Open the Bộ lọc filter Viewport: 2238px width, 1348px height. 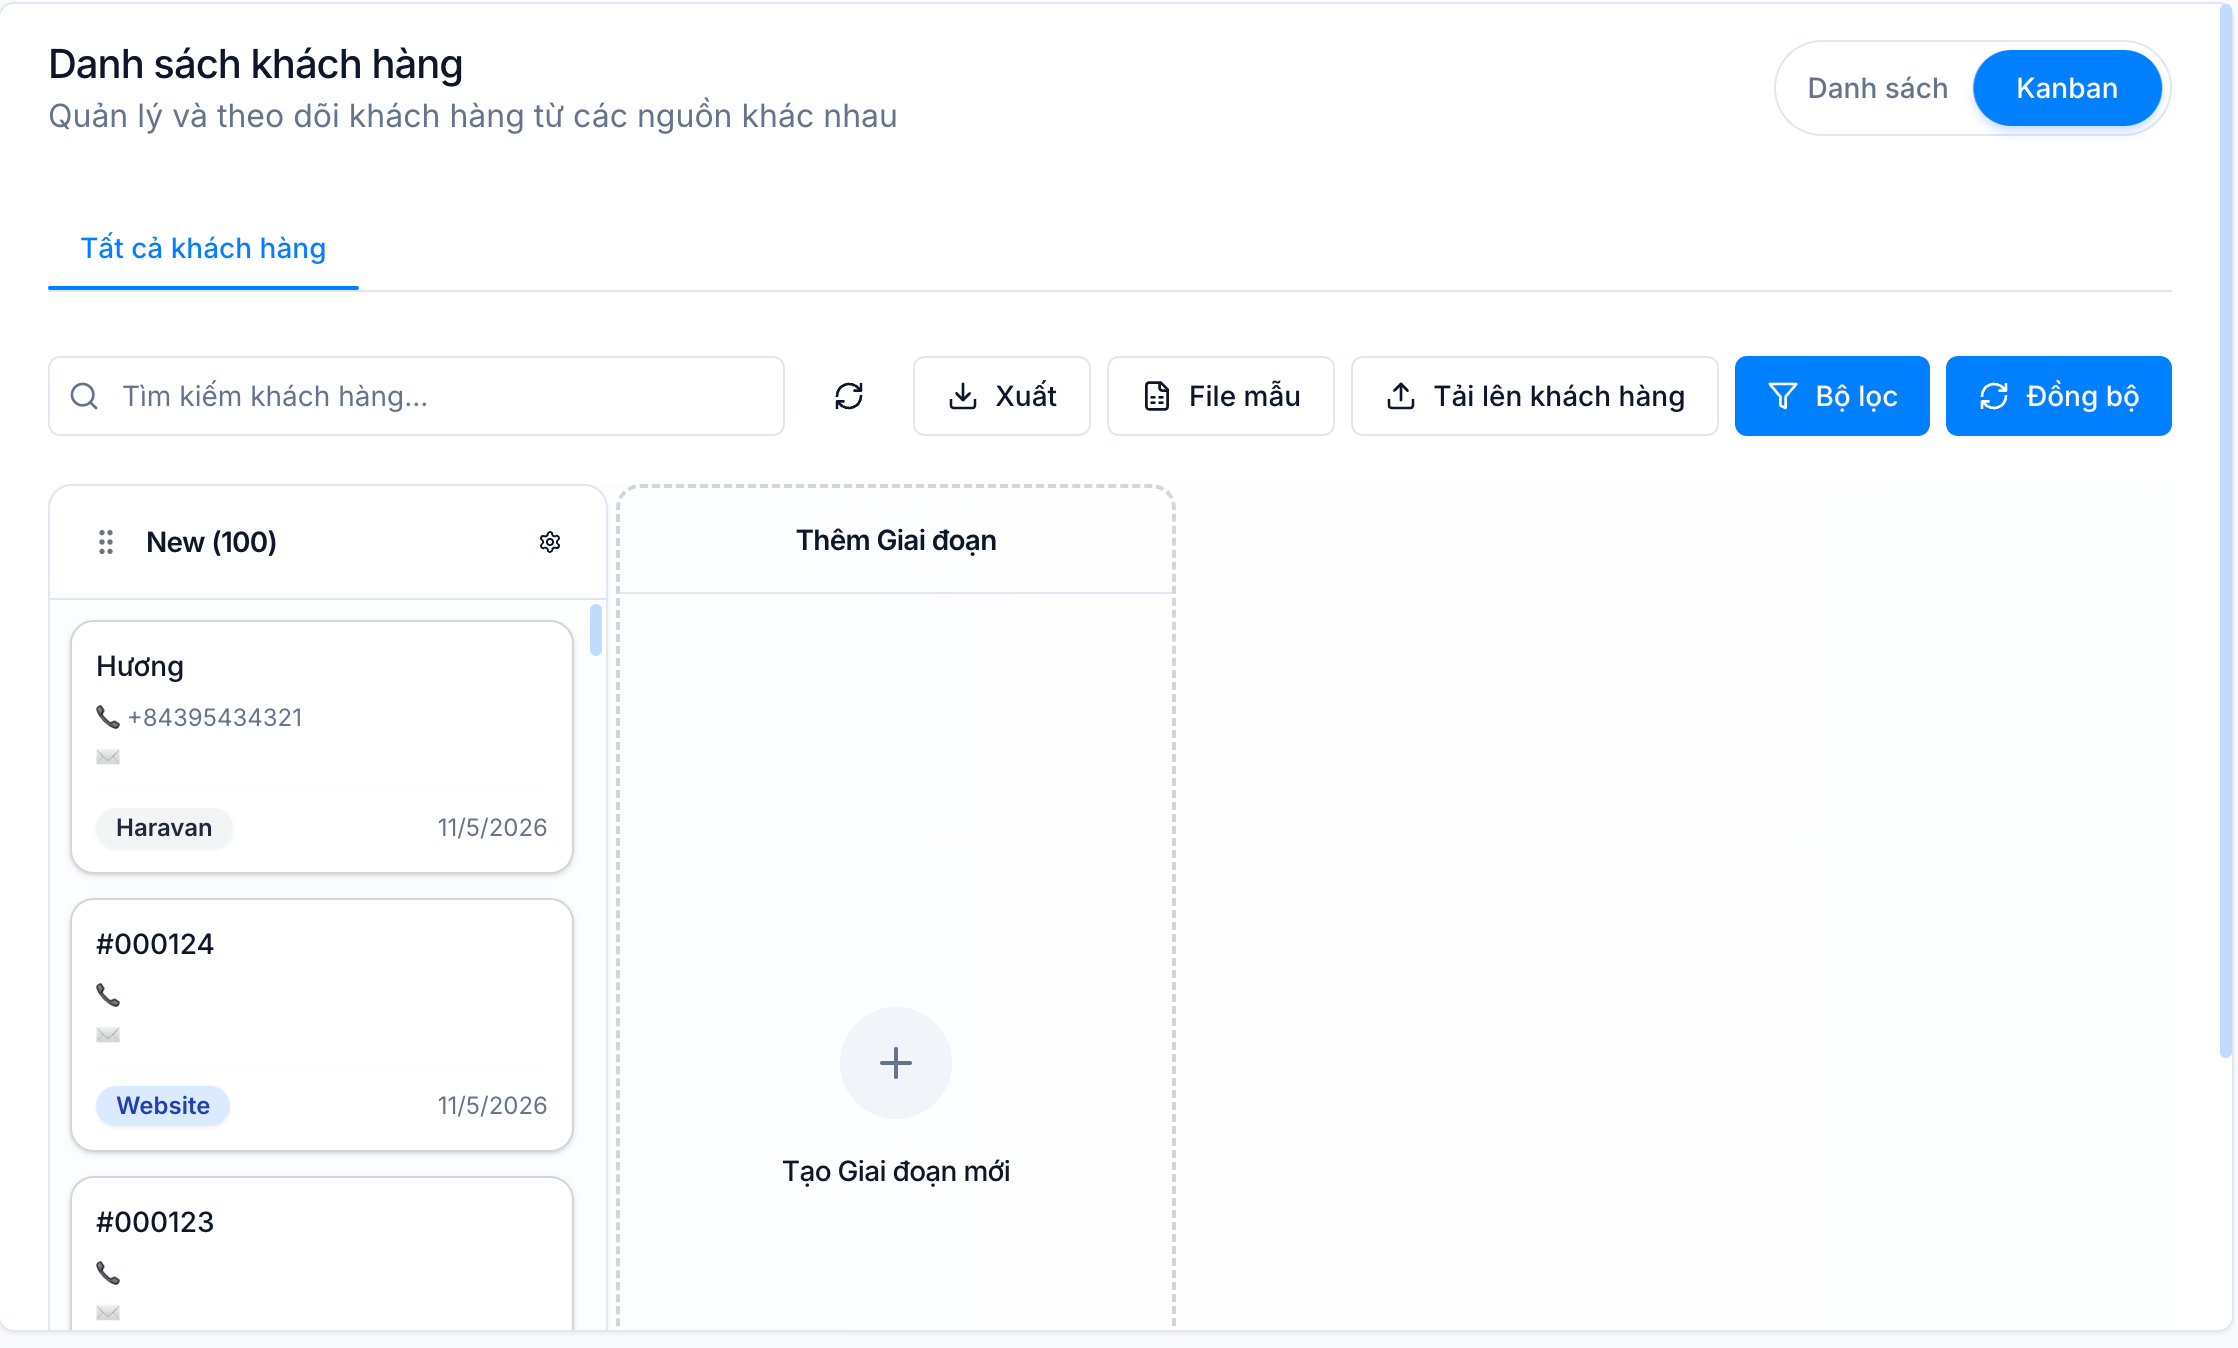1832,396
